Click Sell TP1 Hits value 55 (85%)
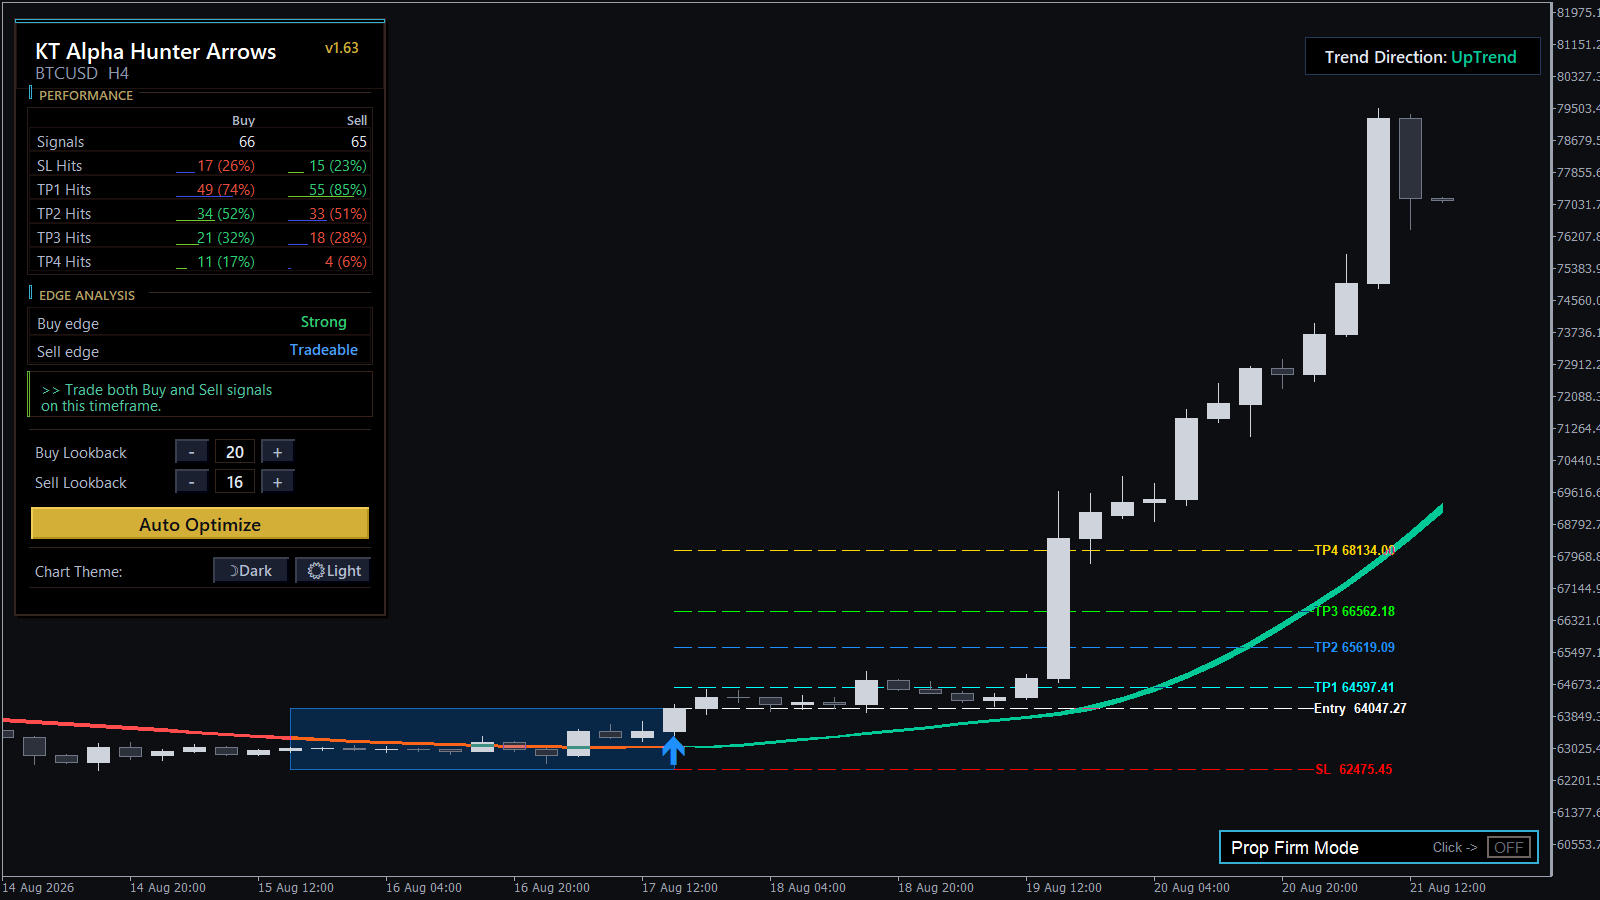This screenshot has height=900, width=1600. coord(338,190)
